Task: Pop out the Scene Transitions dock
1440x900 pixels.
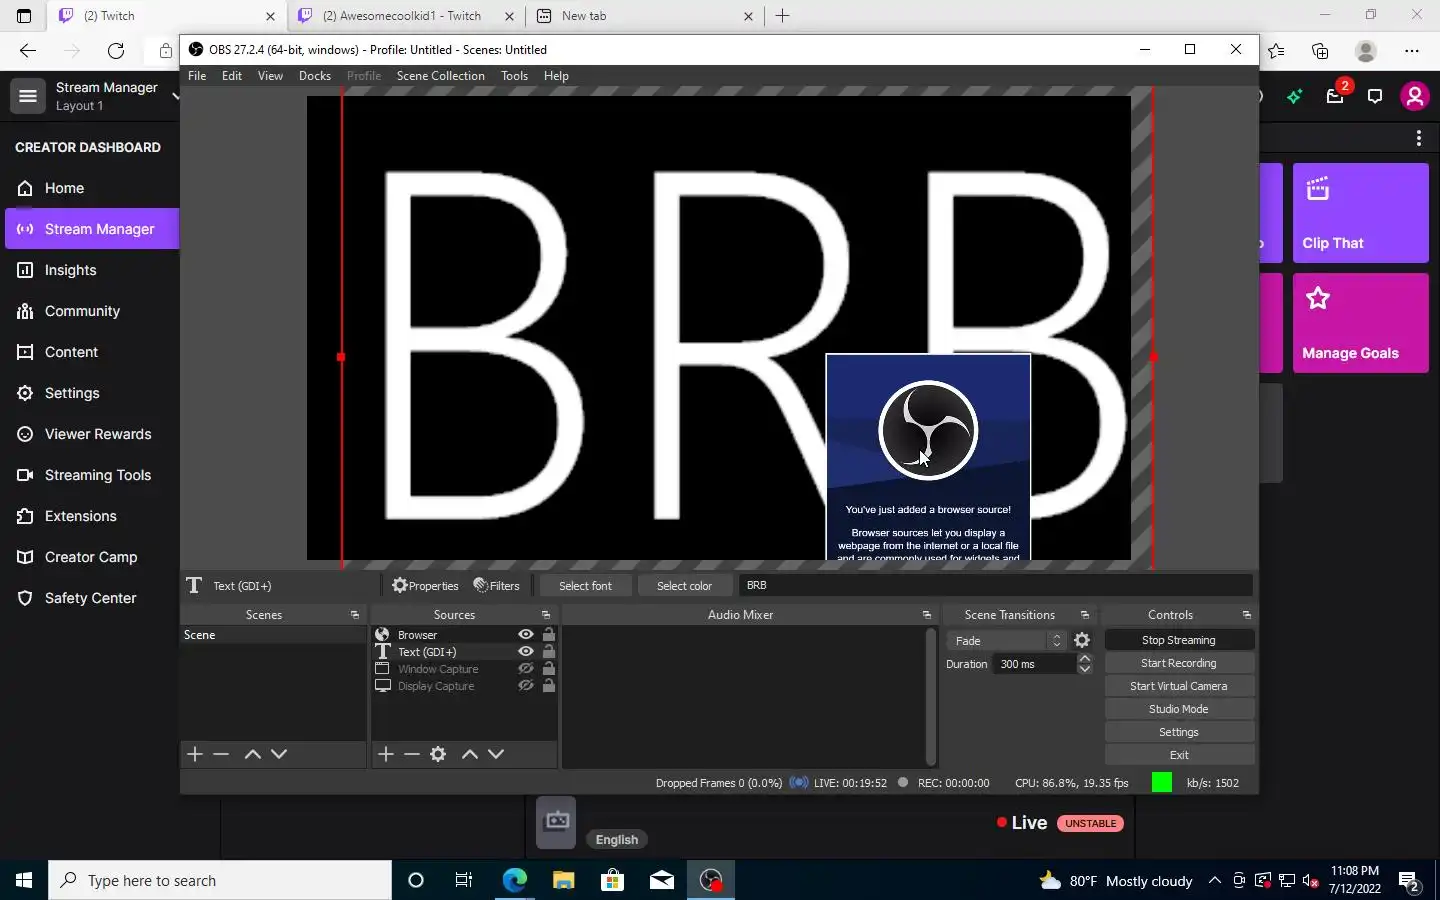Action: (1085, 615)
